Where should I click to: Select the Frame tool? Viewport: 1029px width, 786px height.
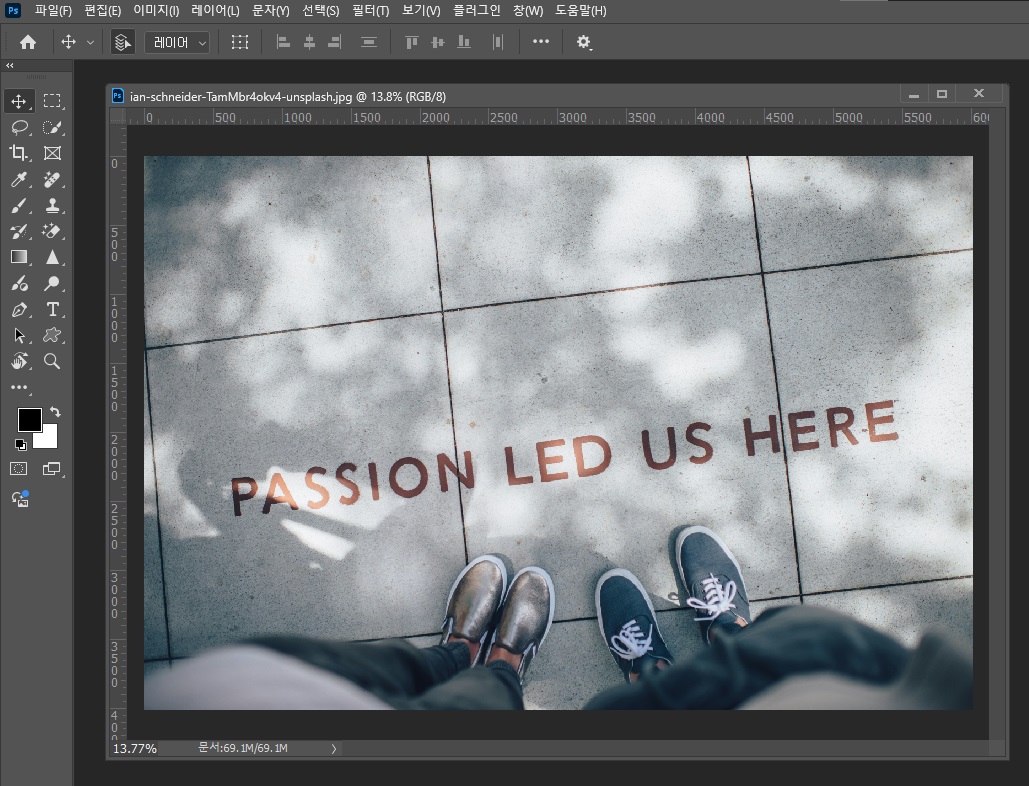point(52,153)
